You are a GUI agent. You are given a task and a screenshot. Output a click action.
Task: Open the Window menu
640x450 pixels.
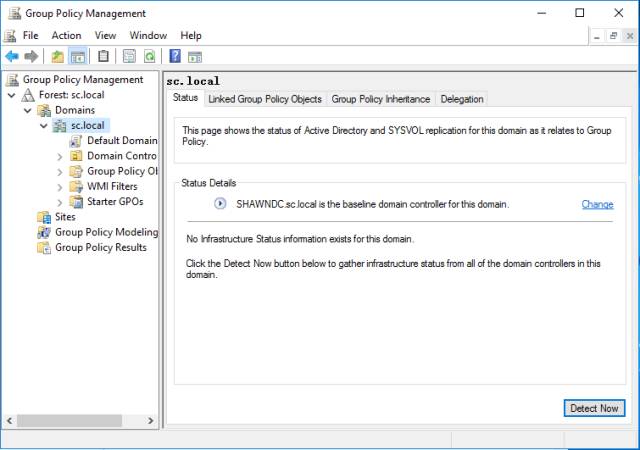(148, 36)
